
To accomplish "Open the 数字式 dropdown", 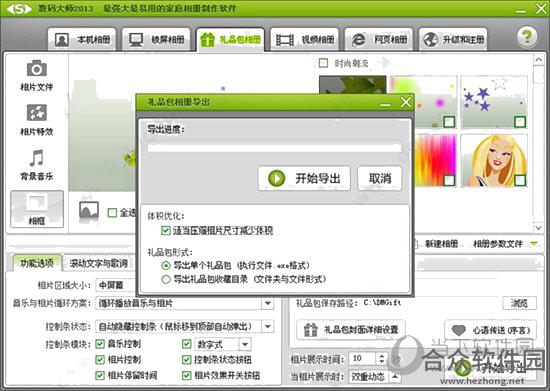I will [223, 344].
